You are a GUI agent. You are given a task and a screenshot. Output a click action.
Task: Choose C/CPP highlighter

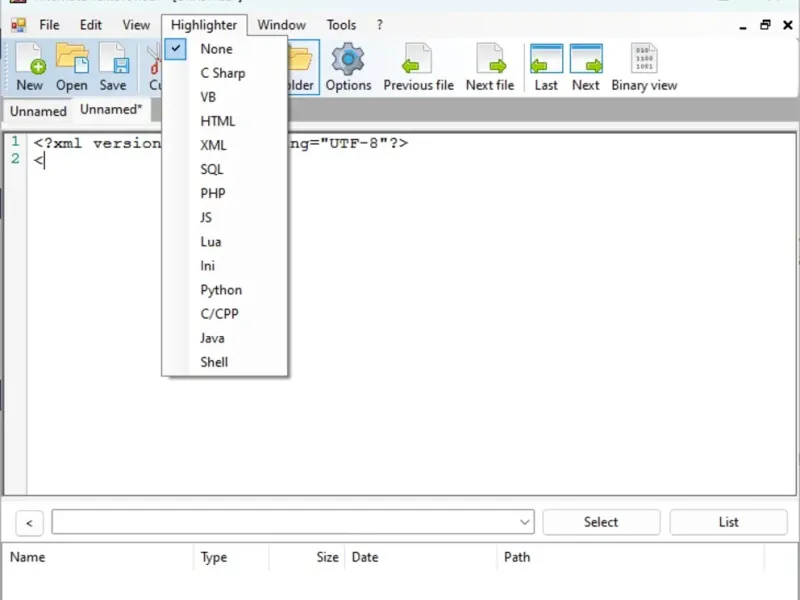point(224,314)
